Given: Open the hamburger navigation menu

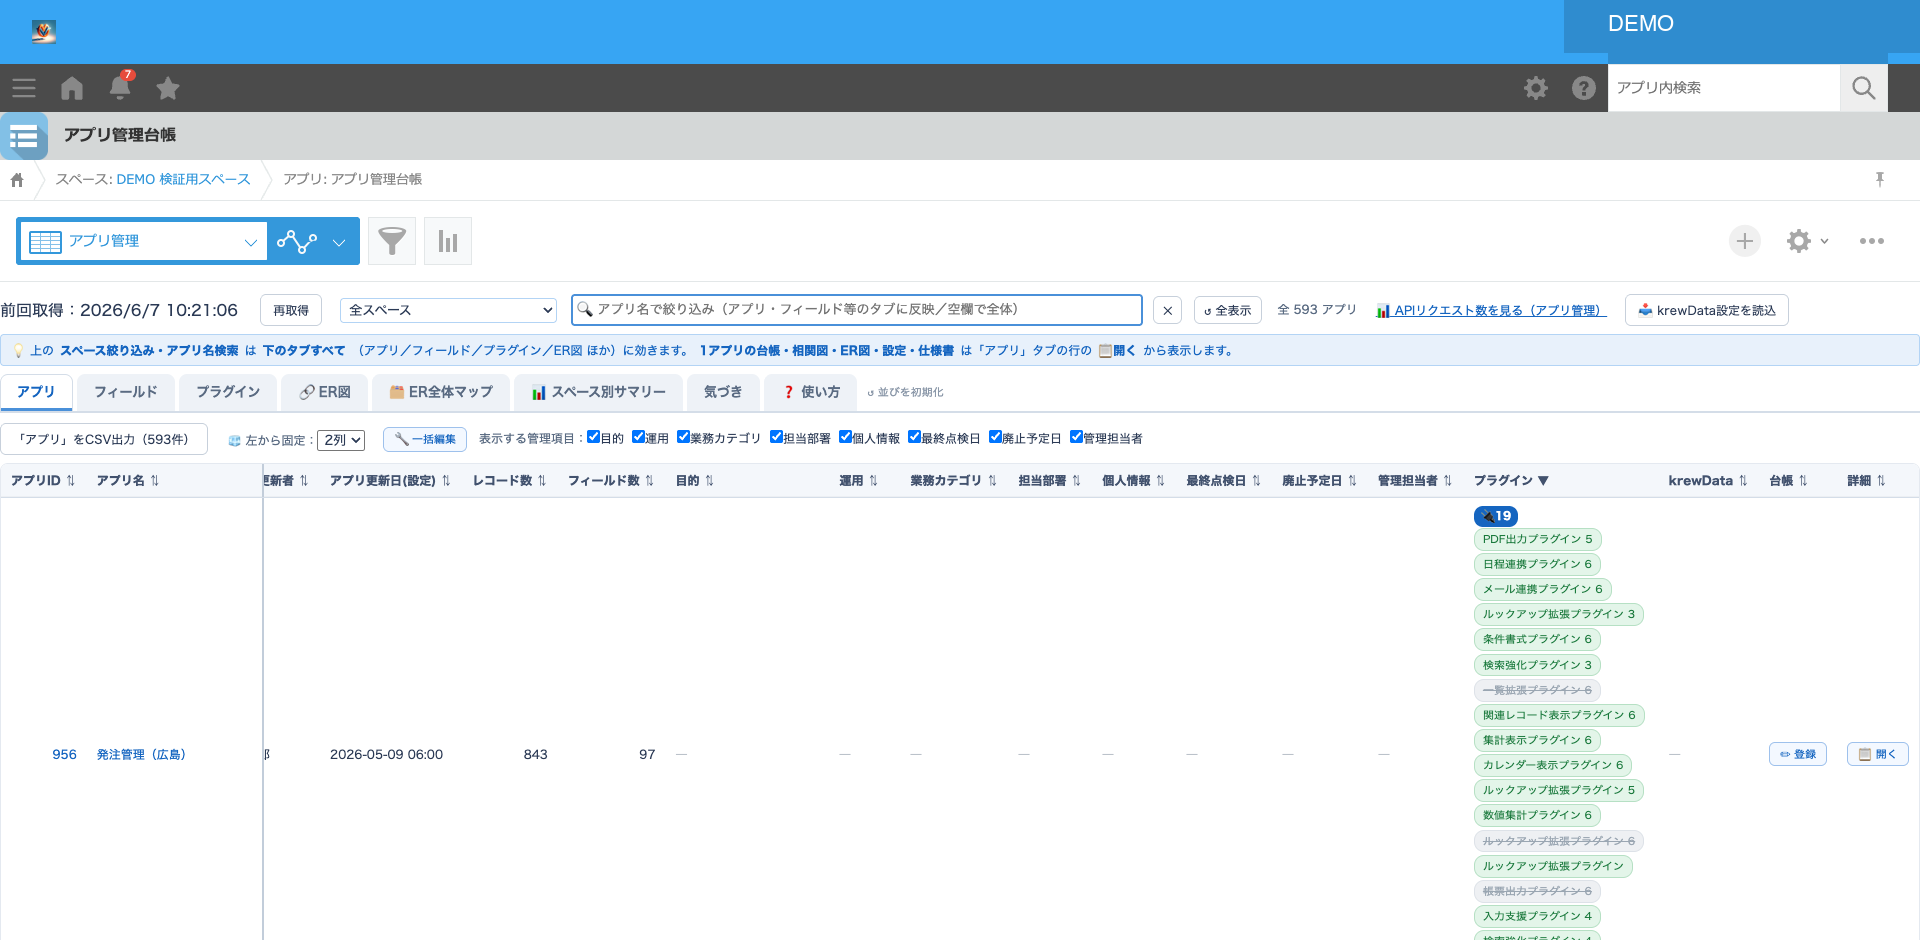Looking at the screenshot, I should pos(24,88).
